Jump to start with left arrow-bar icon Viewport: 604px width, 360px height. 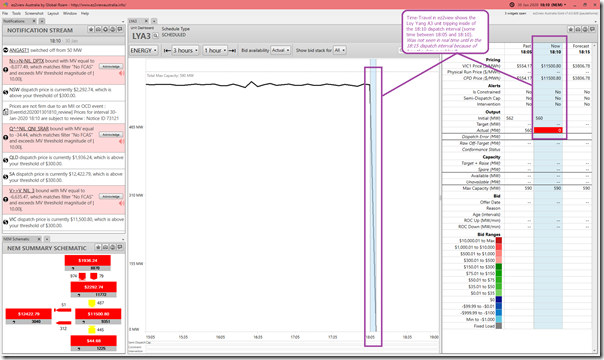167,50
